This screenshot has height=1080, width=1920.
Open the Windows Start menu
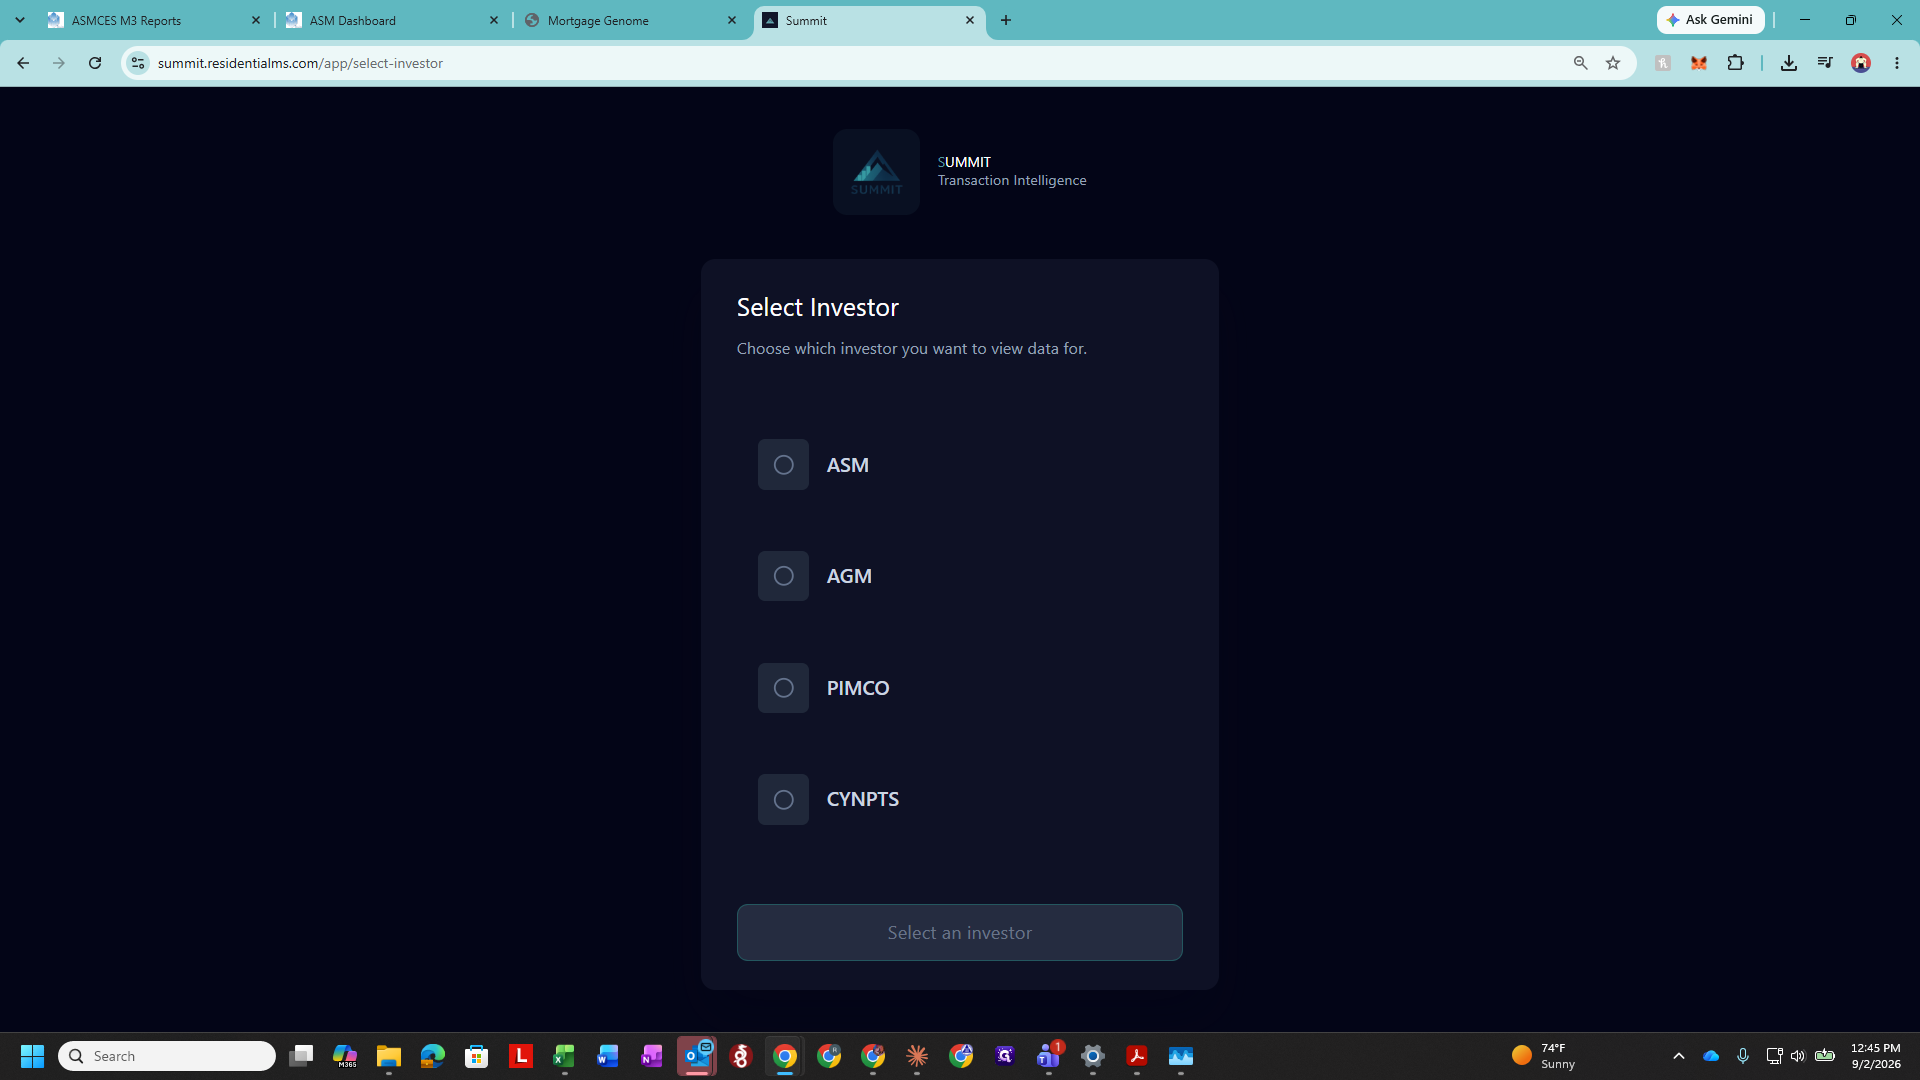click(32, 1056)
